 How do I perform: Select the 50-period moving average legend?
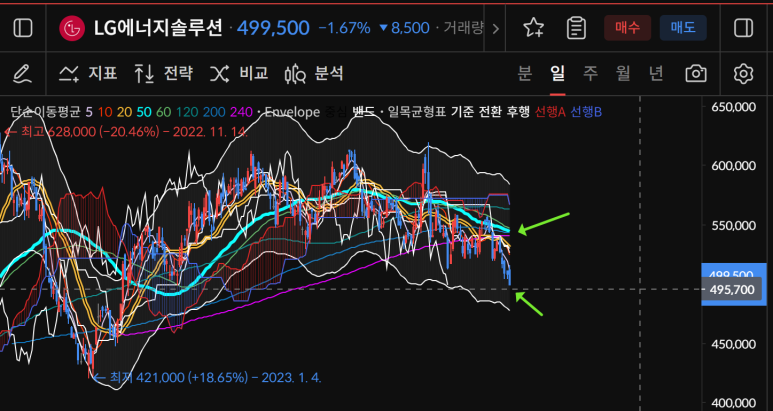click(144, 112)
